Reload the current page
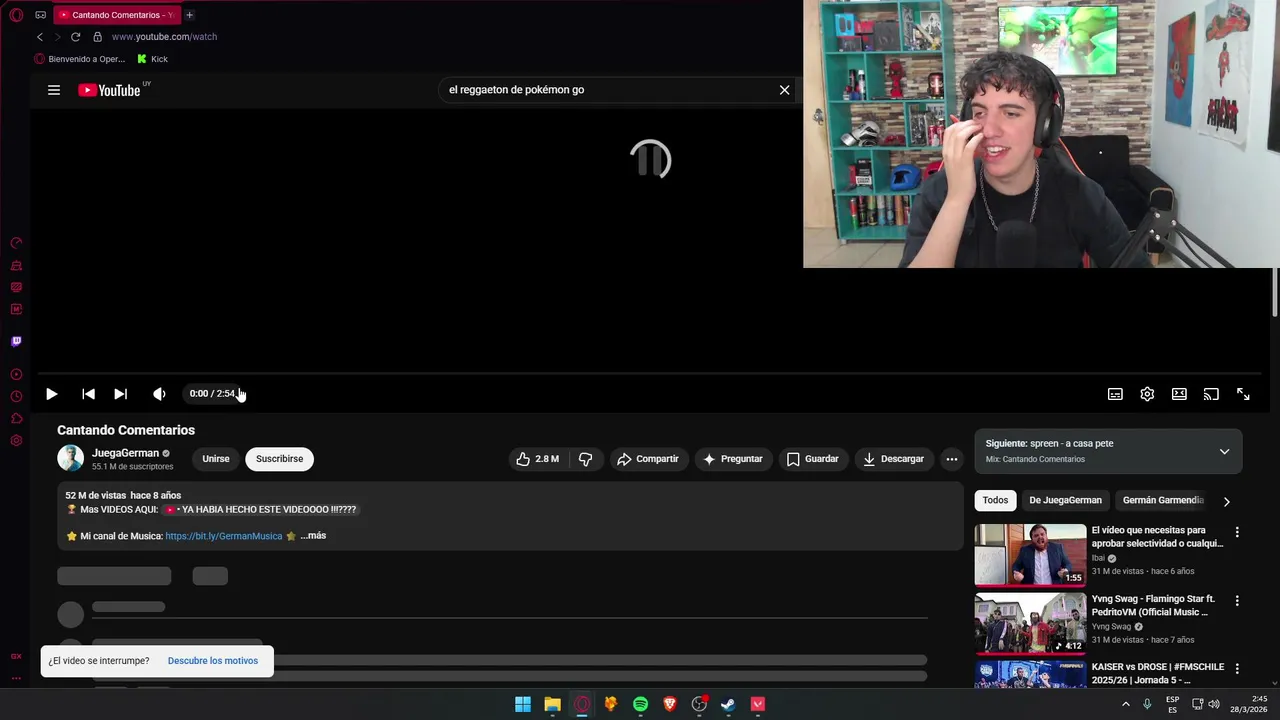Image resolution: width=1280 pixels, height=720 pixels. 75,37
